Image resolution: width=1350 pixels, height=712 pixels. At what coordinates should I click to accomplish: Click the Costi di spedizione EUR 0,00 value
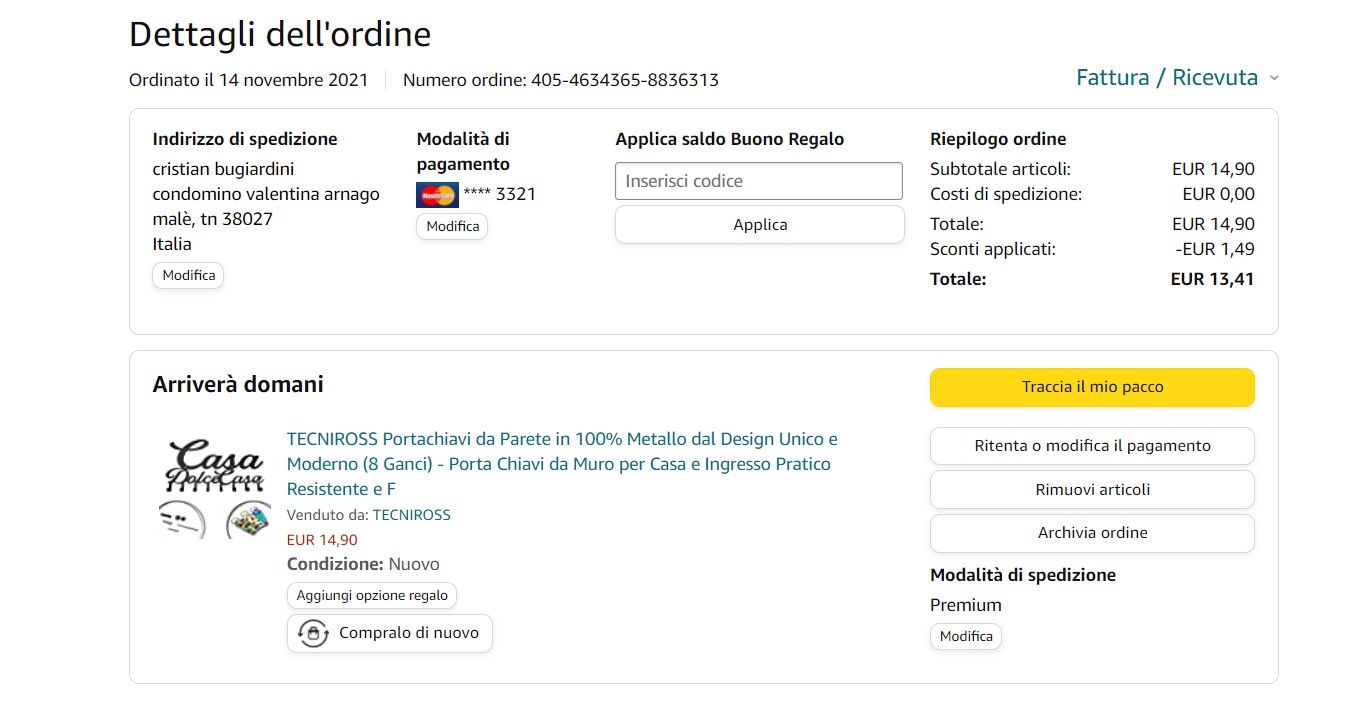pyautogui.click(x=1218, y=194)
